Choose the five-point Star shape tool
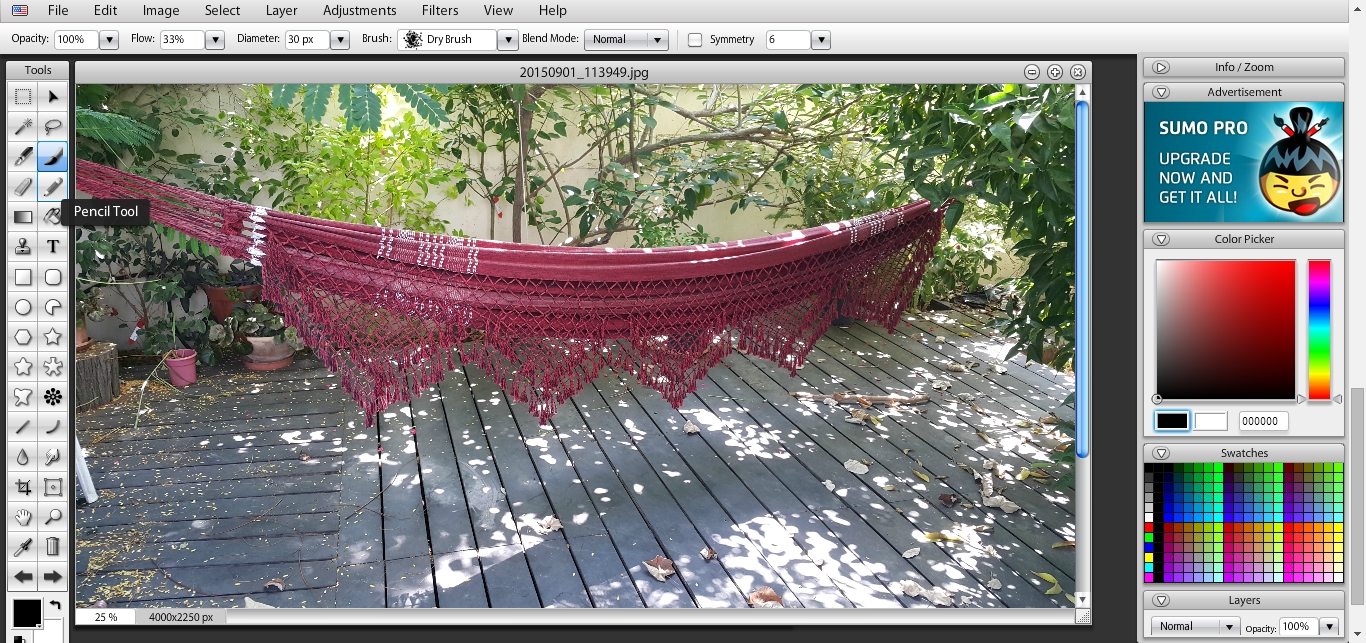Screen dimensions: 1366x643 coord(53,337)
